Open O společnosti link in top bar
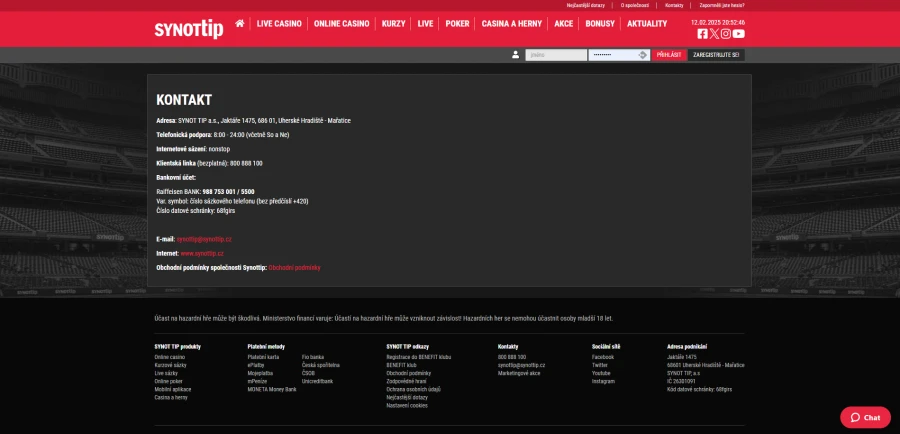Screen dimensions: 900x434 click(x=635, y=5)
